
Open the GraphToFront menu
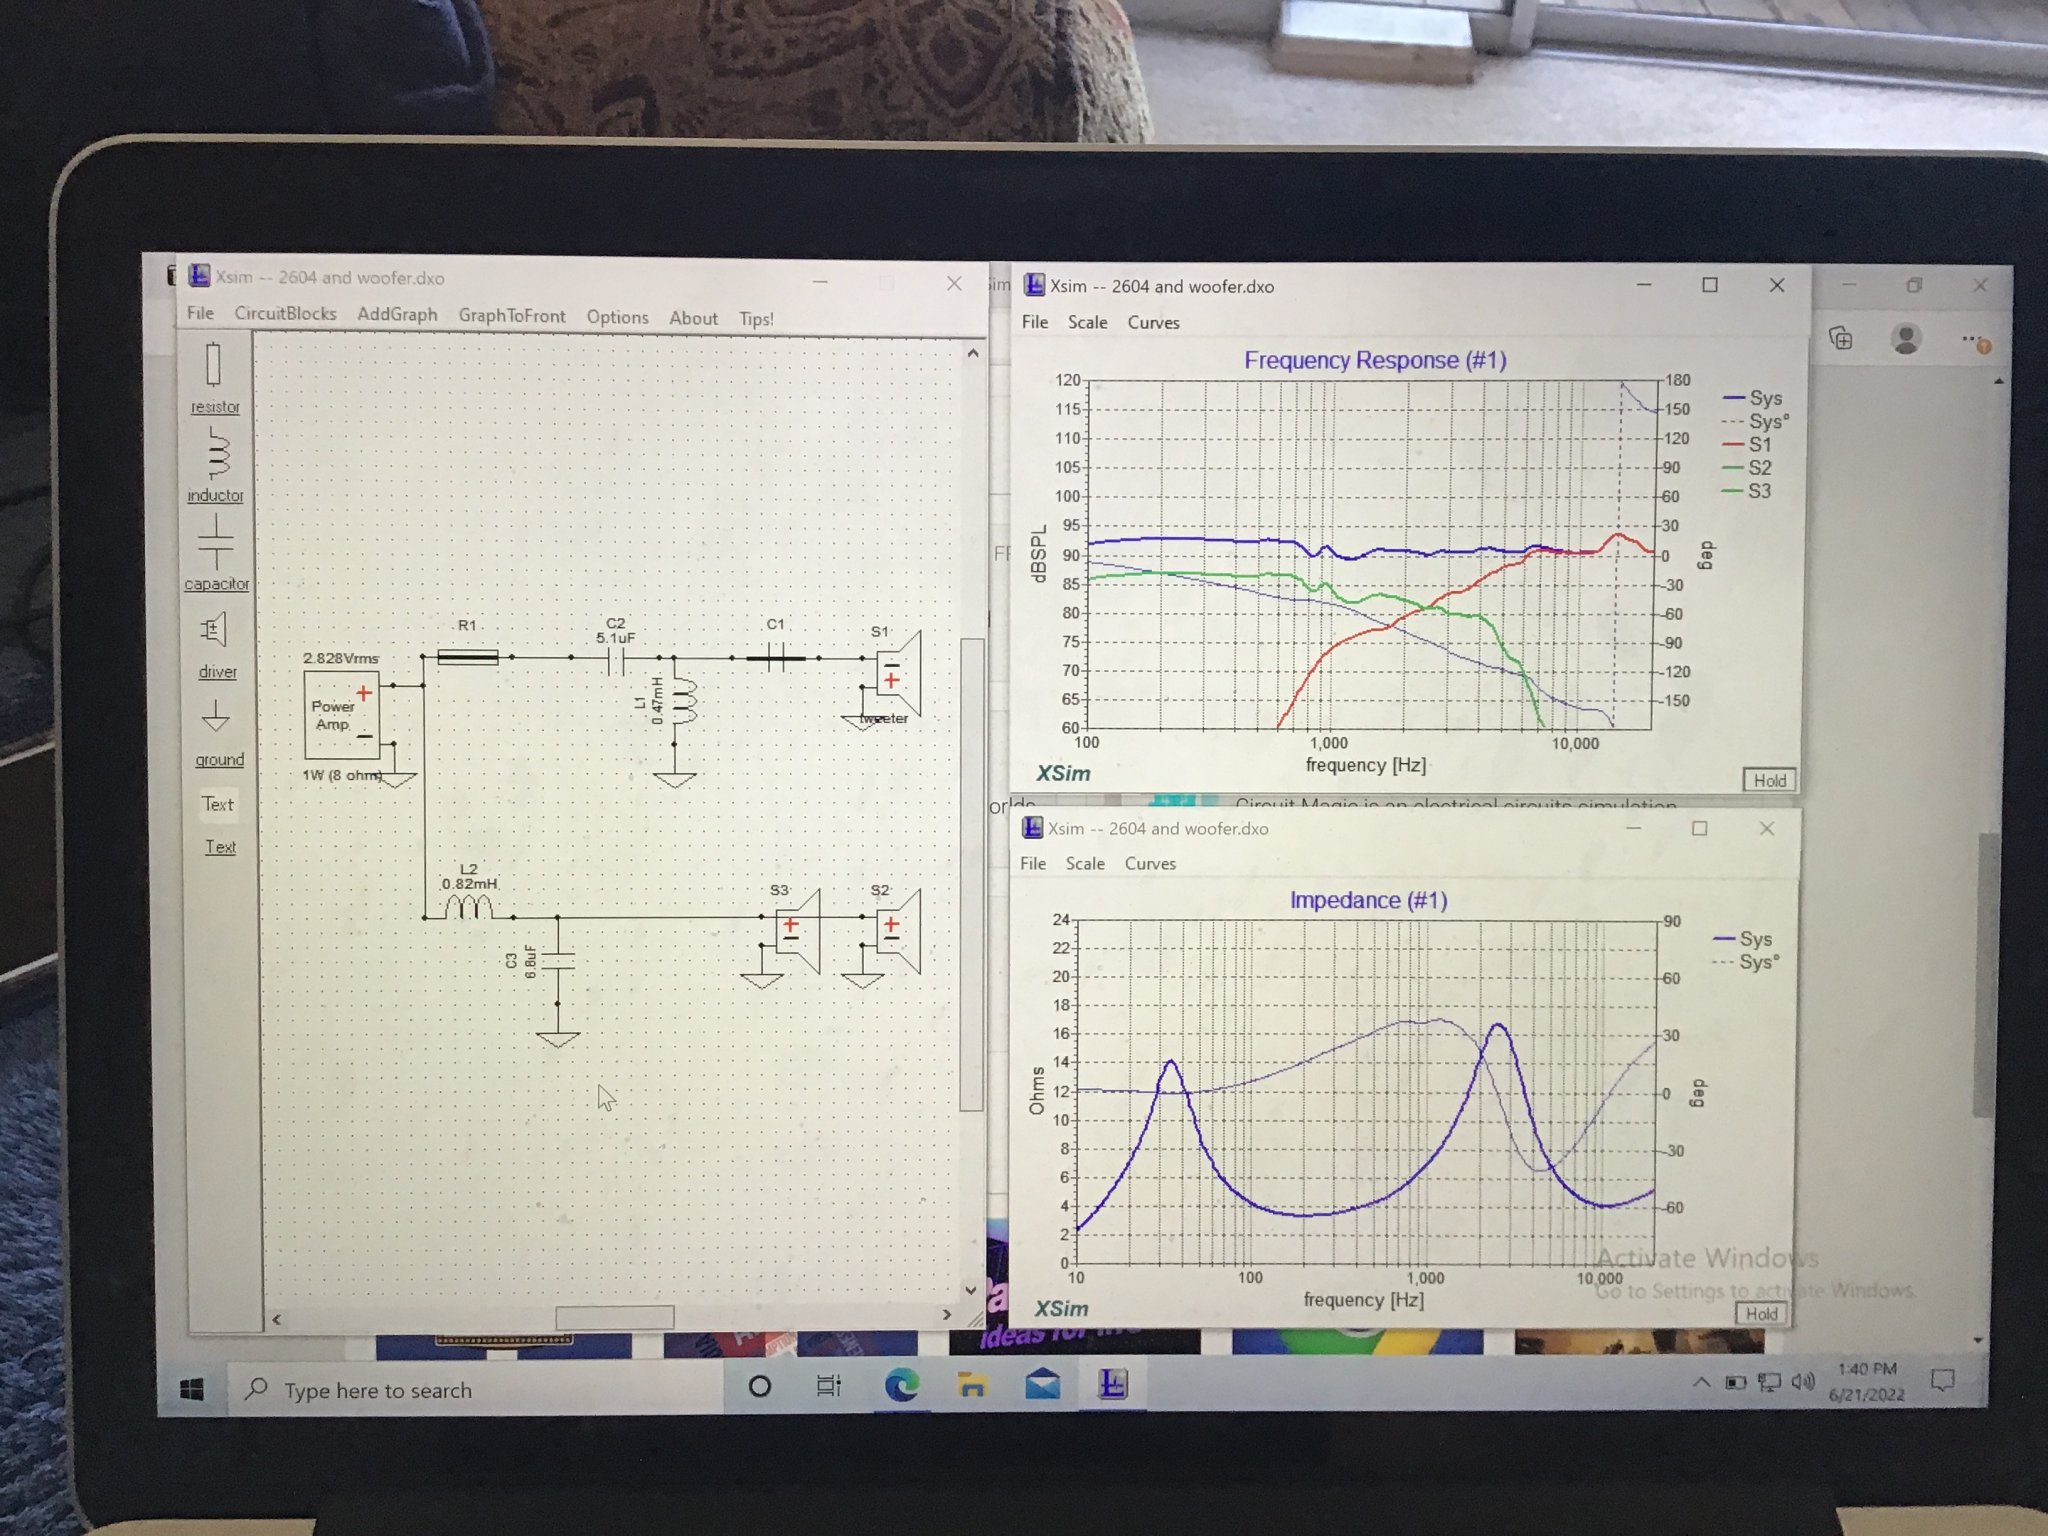pyautogui.click(x=512, y=316)
